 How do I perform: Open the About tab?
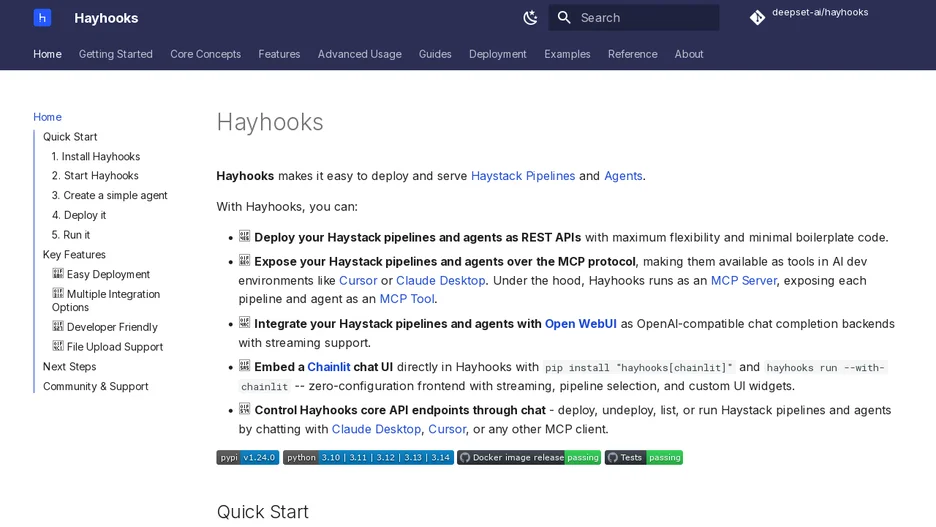(689, 54)
